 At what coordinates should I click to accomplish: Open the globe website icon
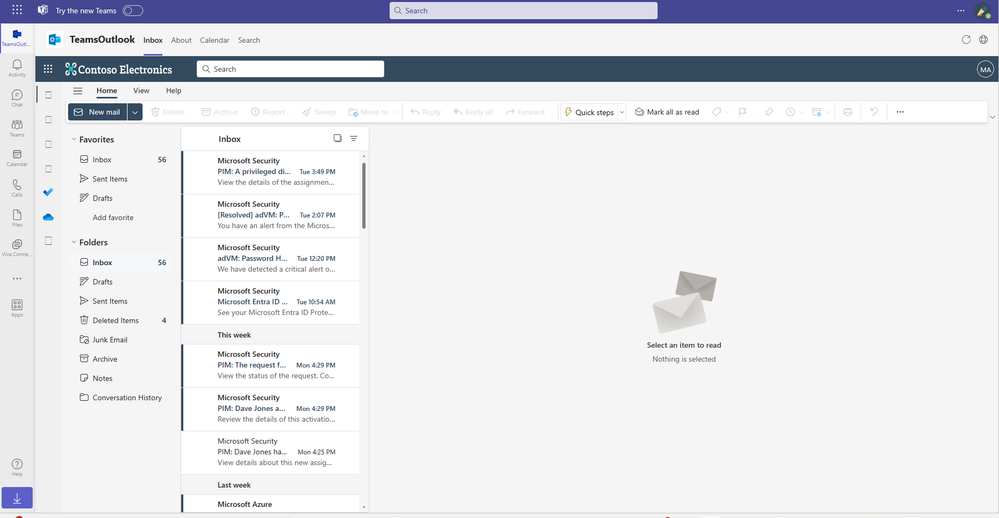pyautogui.click(x=984, y=40)
